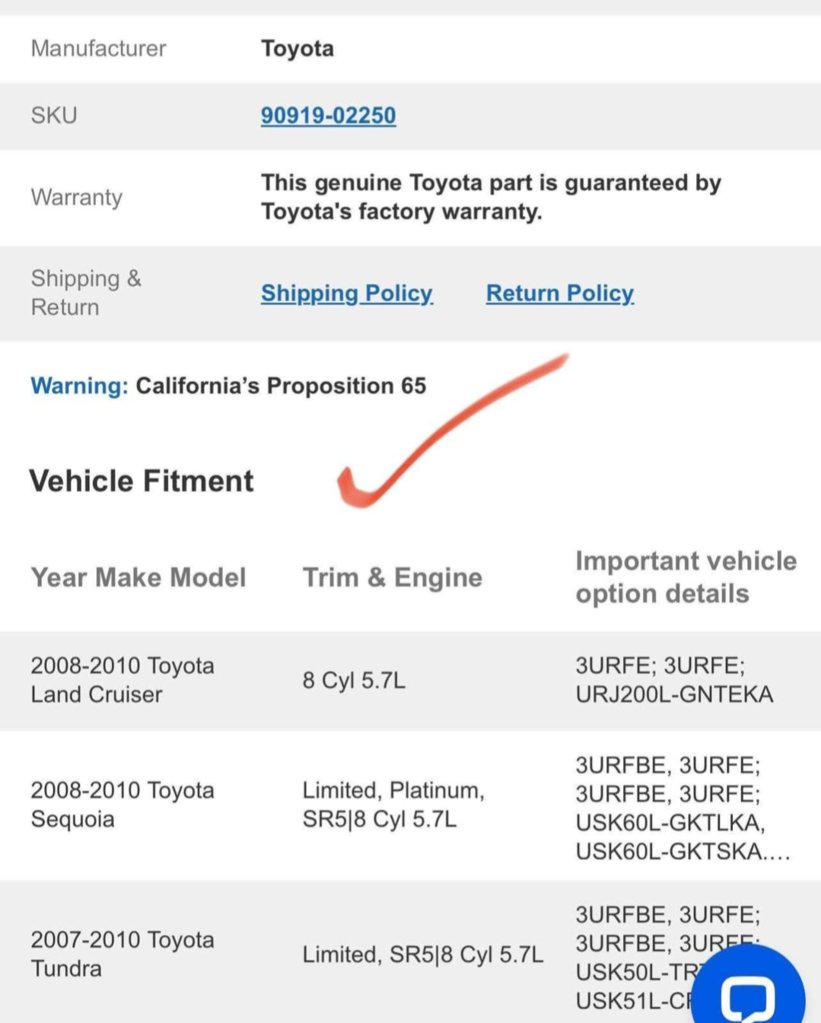Click the Year Make Model column header
The height and width of the screenshot is (1023, 821).
pos(138,577)
